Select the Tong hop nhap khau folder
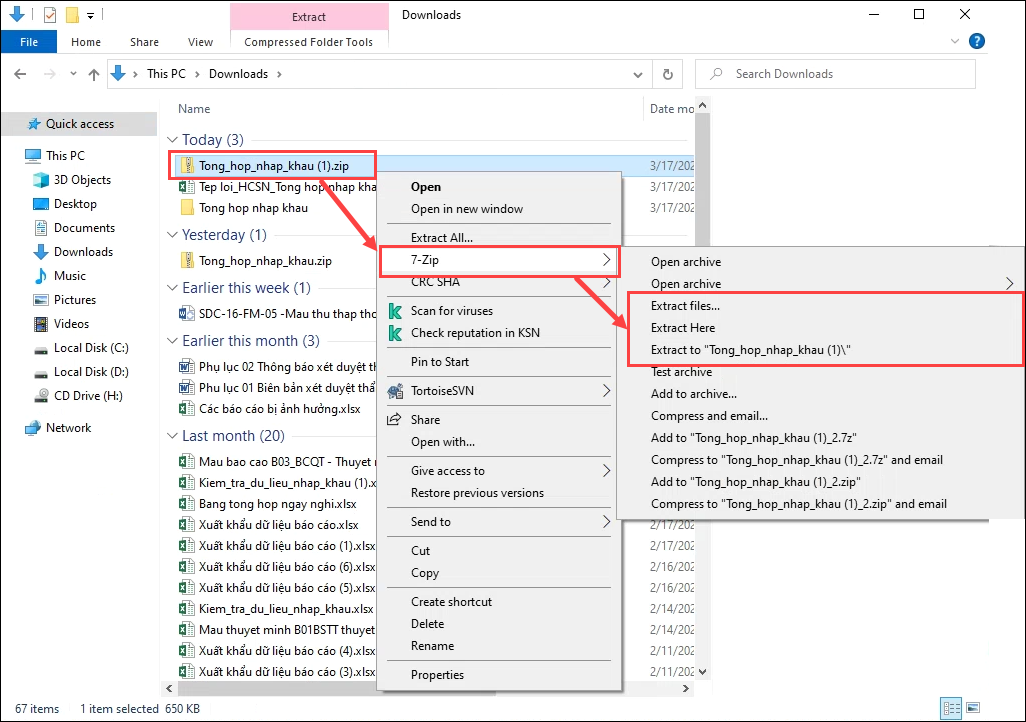Screen dimensions: 1026x722 [x=253, y=208]
